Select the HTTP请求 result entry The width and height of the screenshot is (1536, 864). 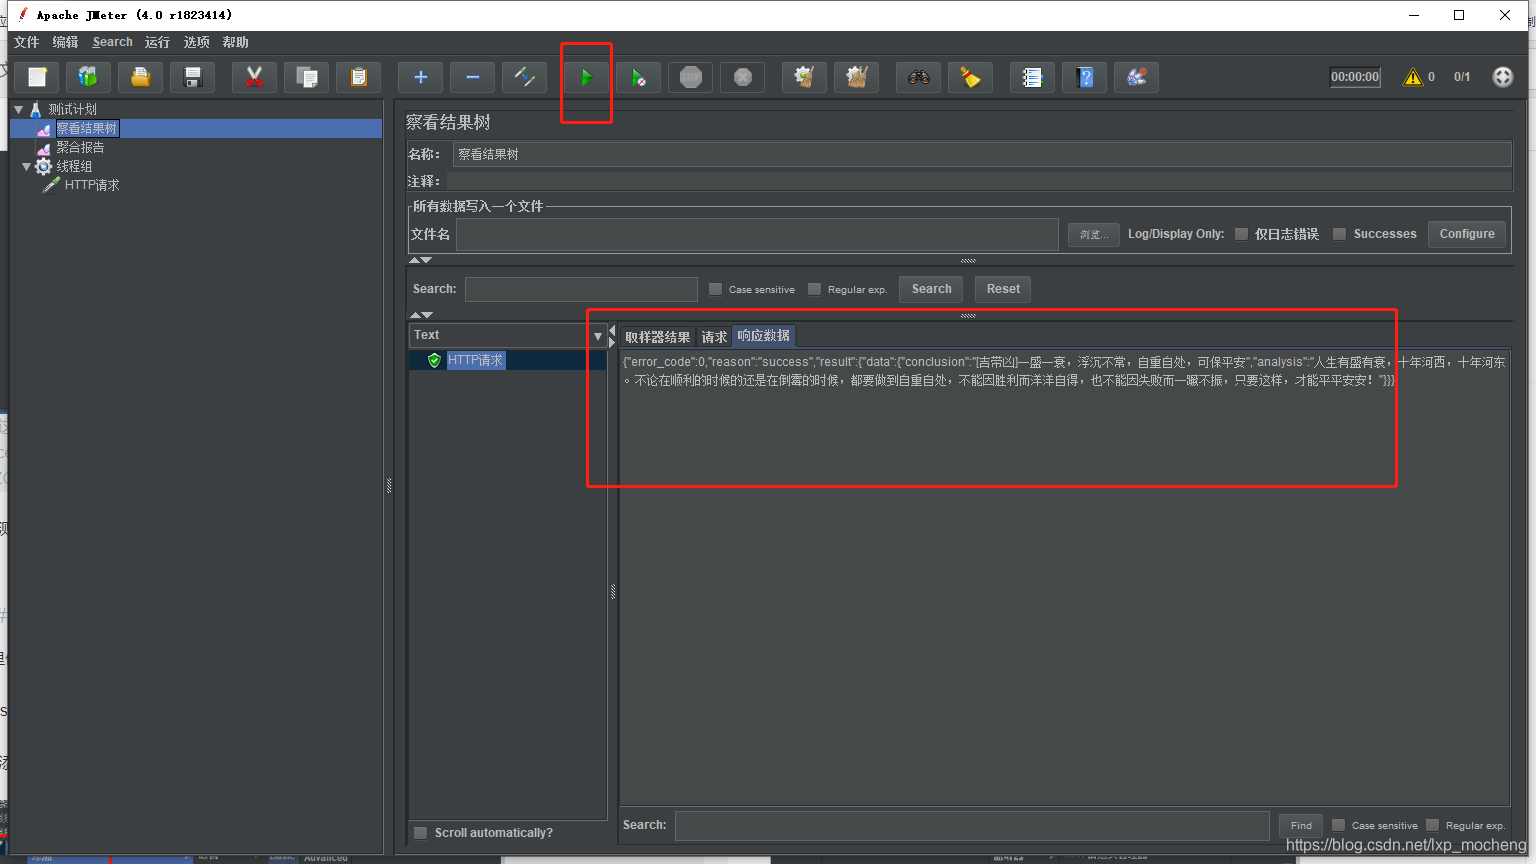click(x=476, y=360)
